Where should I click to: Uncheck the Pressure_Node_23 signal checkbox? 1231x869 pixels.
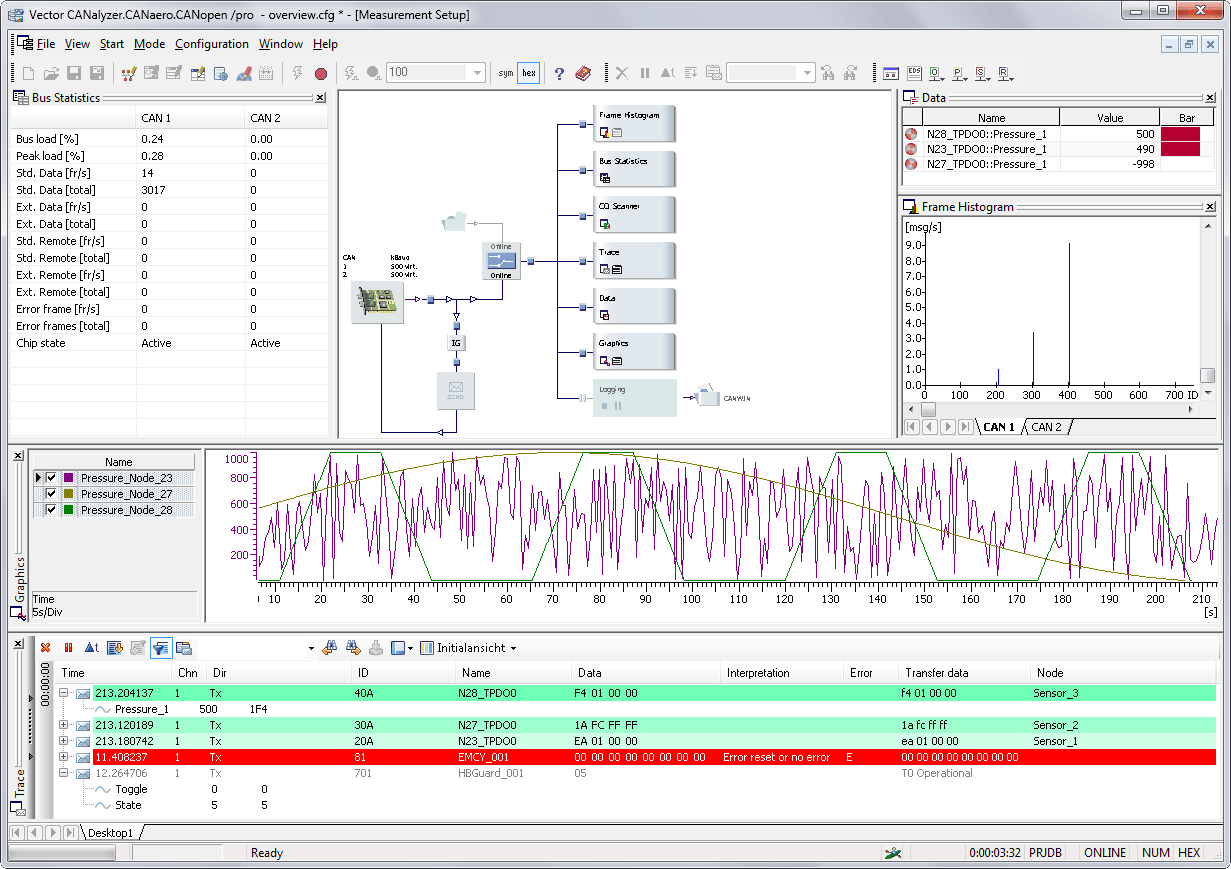52,478
